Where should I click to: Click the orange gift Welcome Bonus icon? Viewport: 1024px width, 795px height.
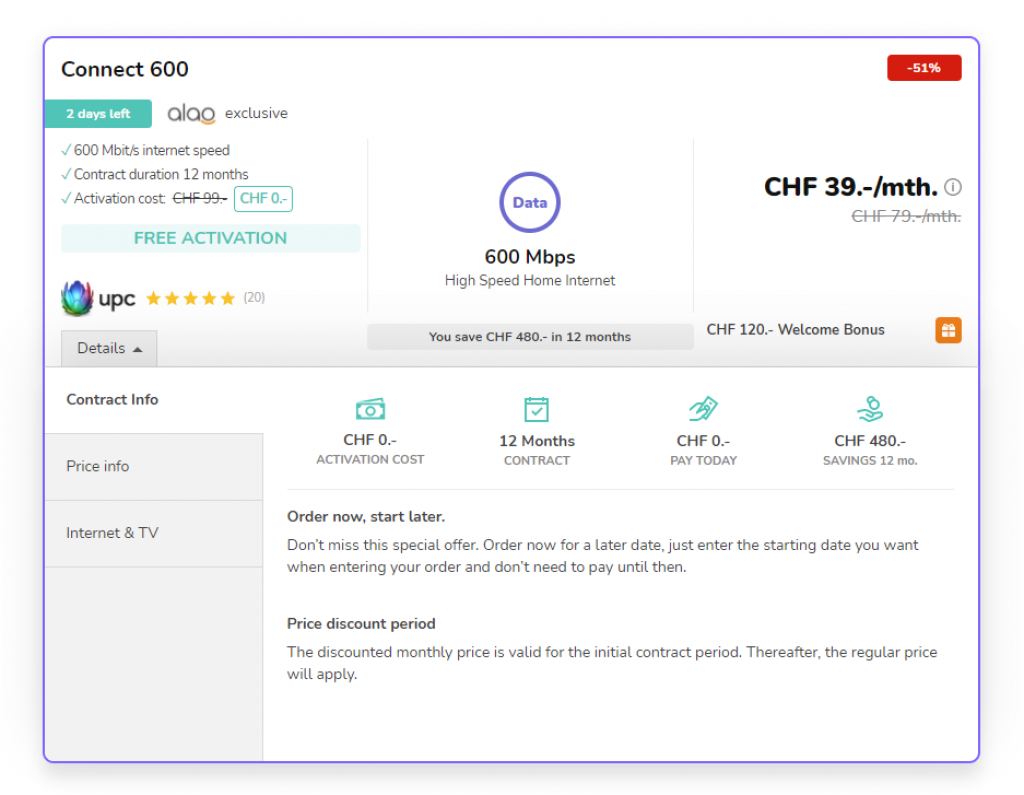(948, 330)
